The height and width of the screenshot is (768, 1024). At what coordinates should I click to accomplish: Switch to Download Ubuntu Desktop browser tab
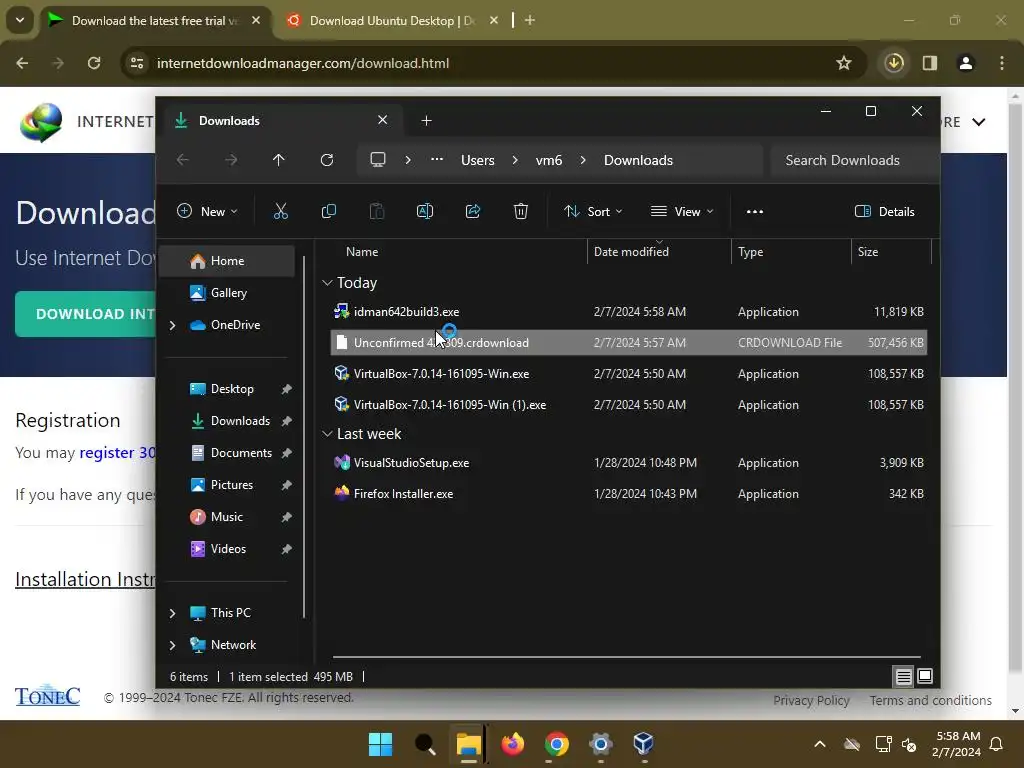[391, 21]
